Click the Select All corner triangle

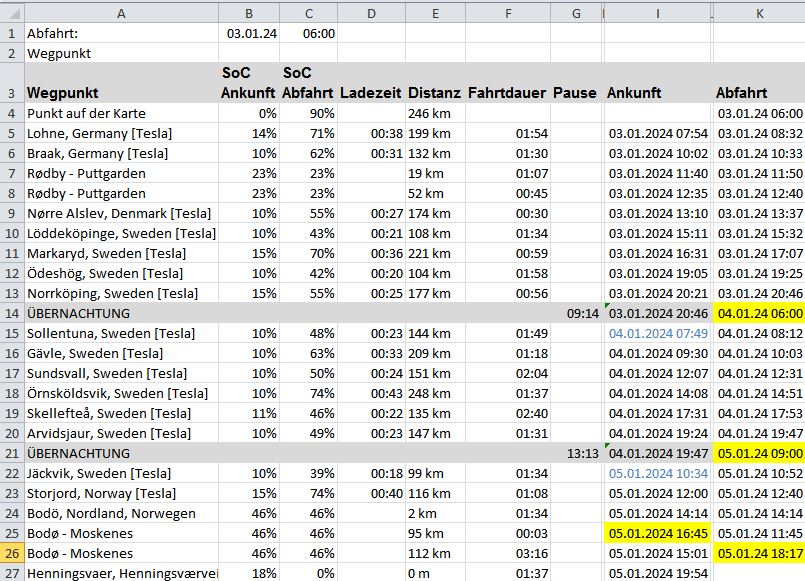pyautogui.click(x=12, y=13)
